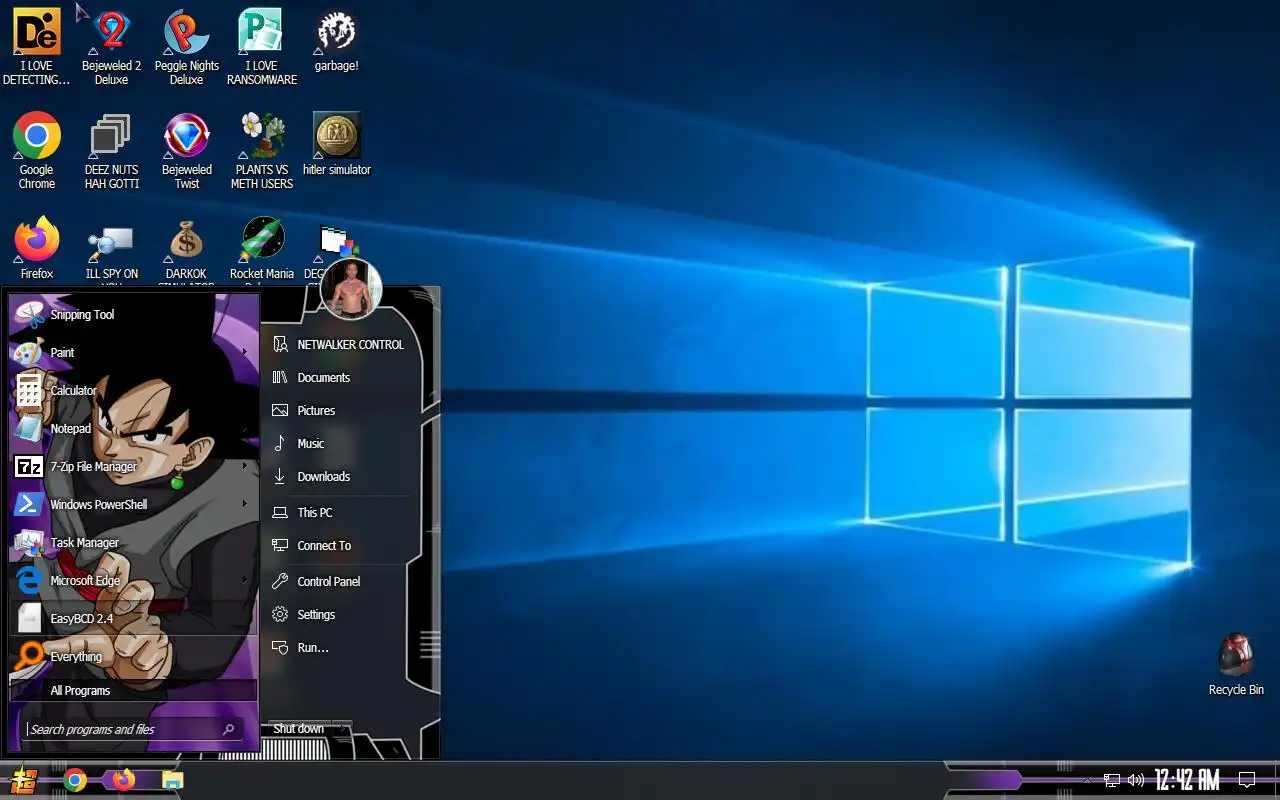Select the DARKOK money bag desktop icon

coord(186,250)
